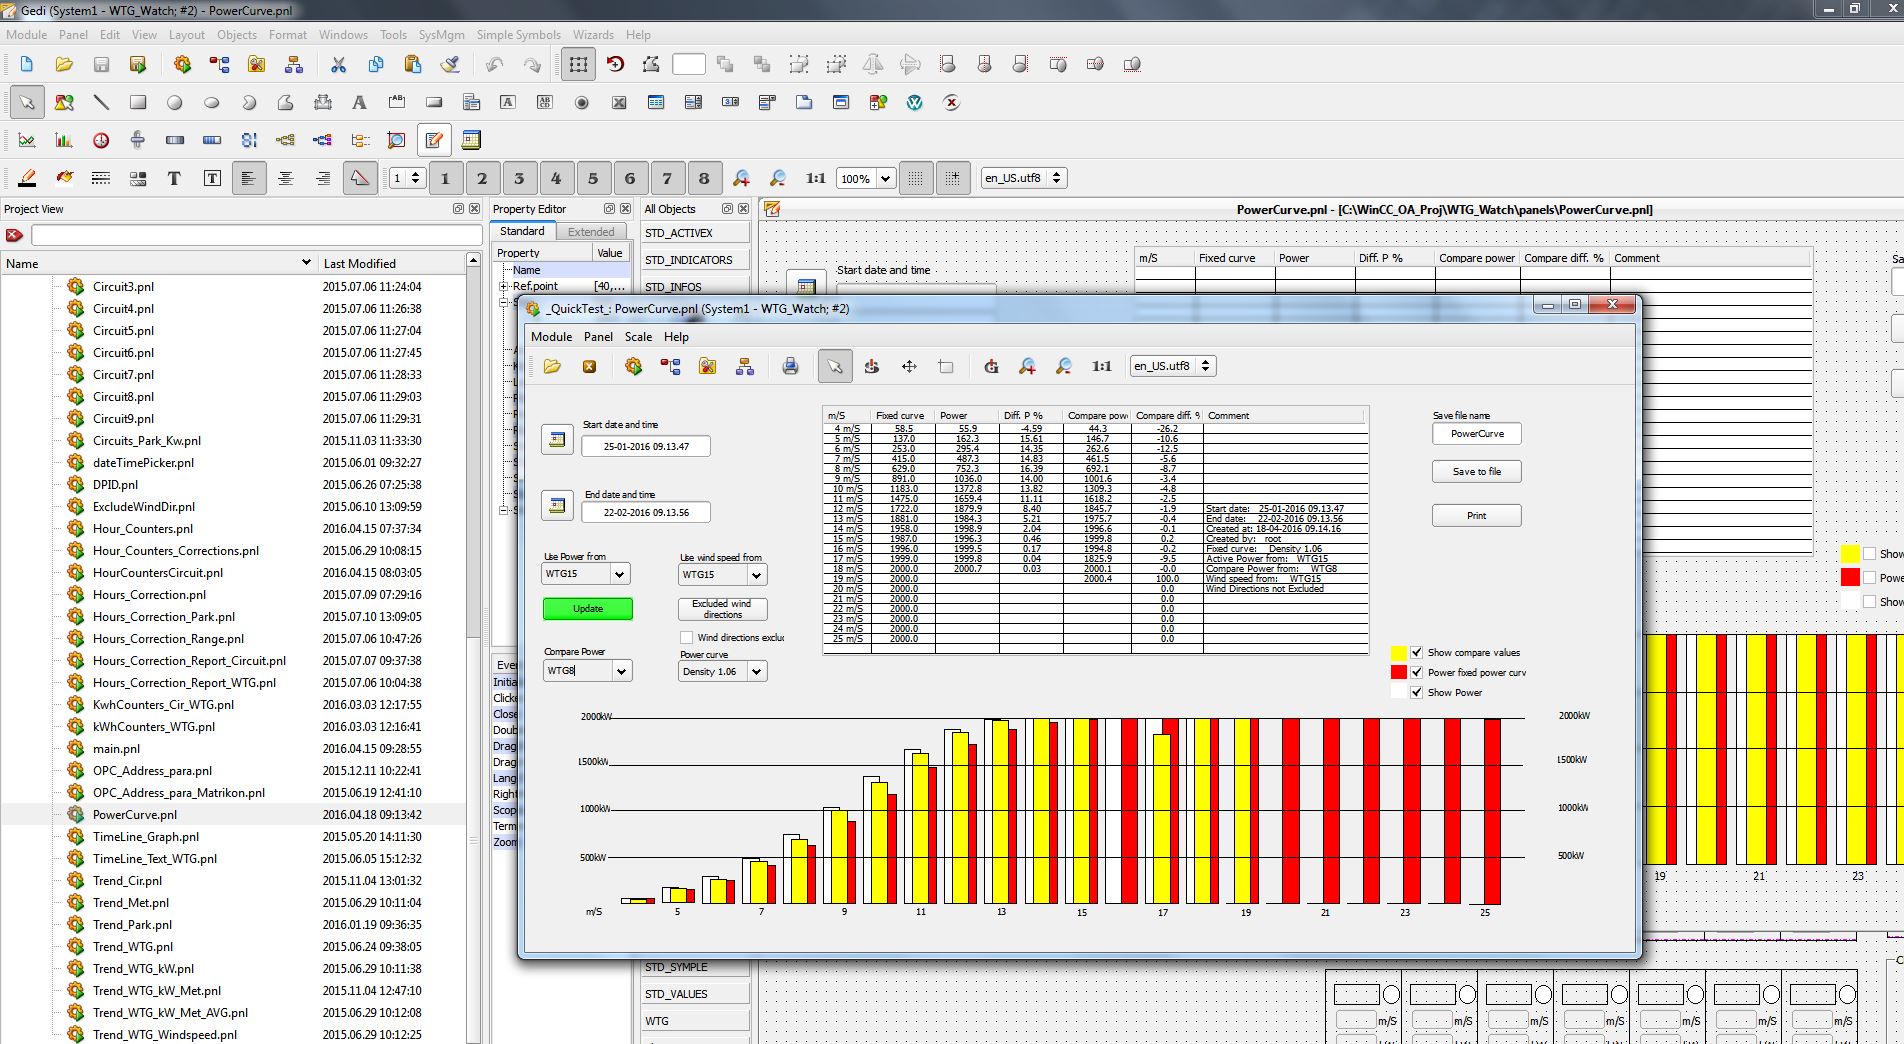Open 'Power curve' Density 1.06 dropdown
Image resolution: width=1904 pixels, height=1044 pixels.
pyautogui.click(x=757, y=671)
